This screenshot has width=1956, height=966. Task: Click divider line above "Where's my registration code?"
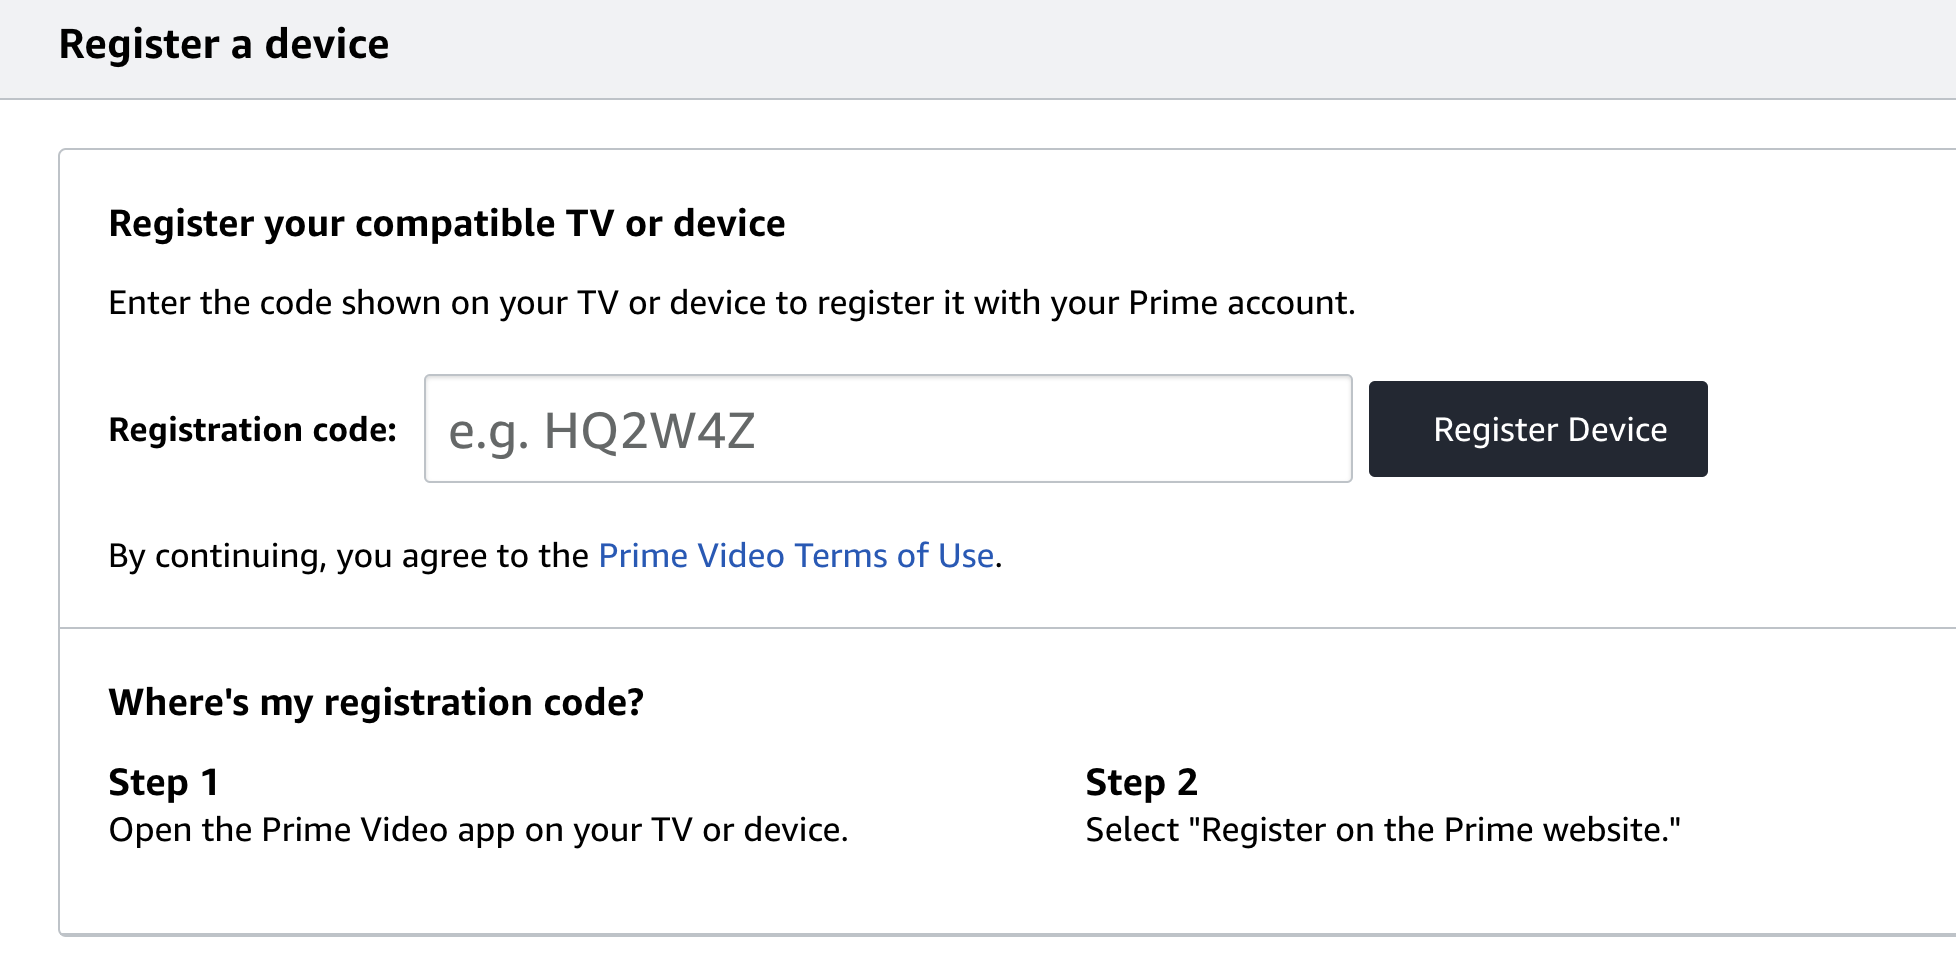1000,628
